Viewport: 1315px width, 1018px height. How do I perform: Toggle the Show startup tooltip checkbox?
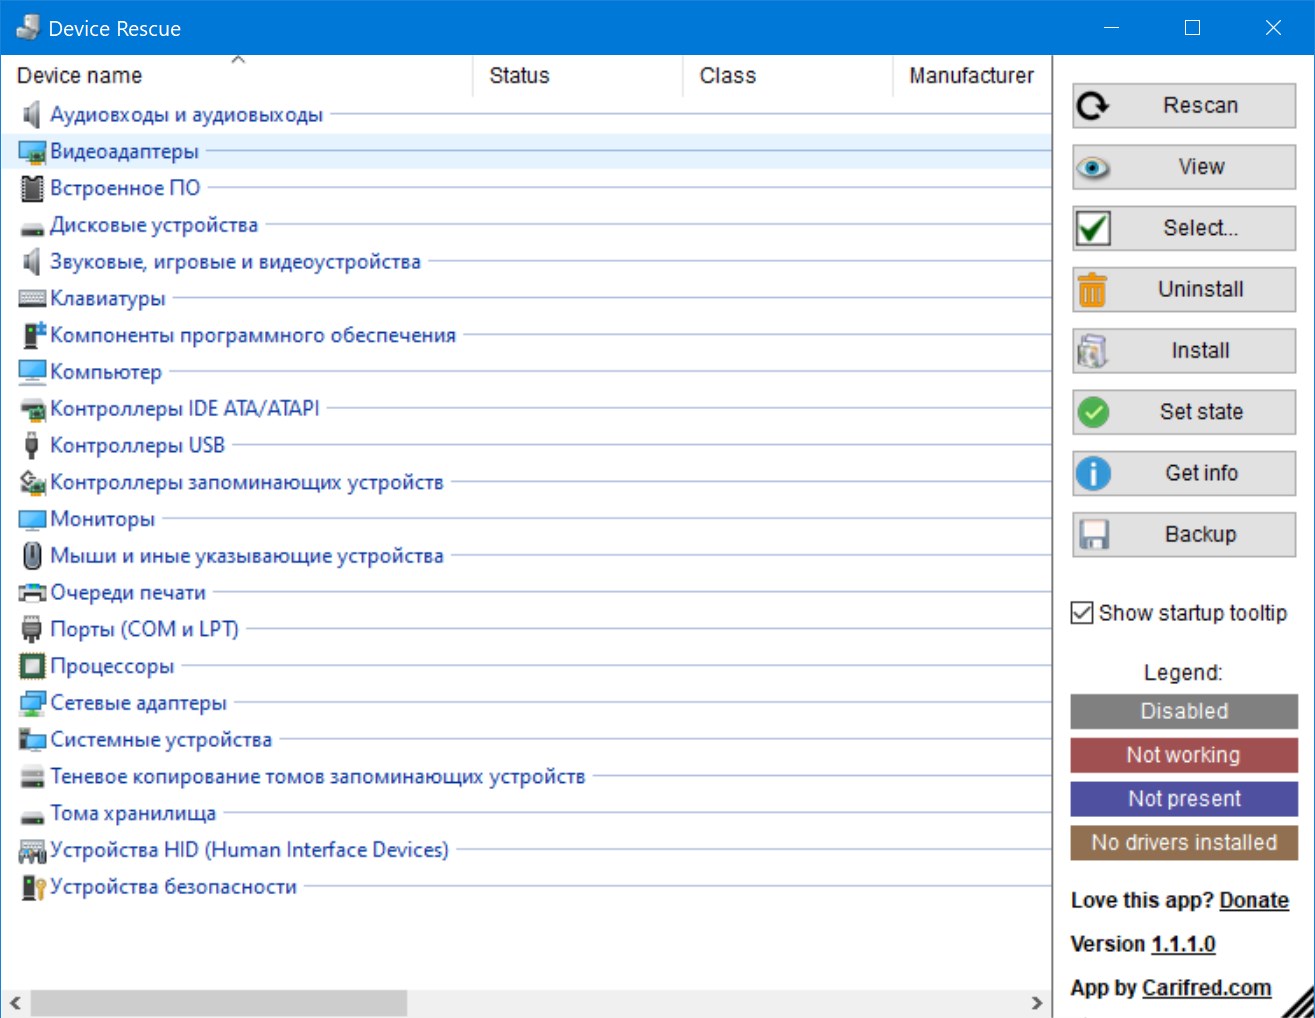coord(1082,613)
